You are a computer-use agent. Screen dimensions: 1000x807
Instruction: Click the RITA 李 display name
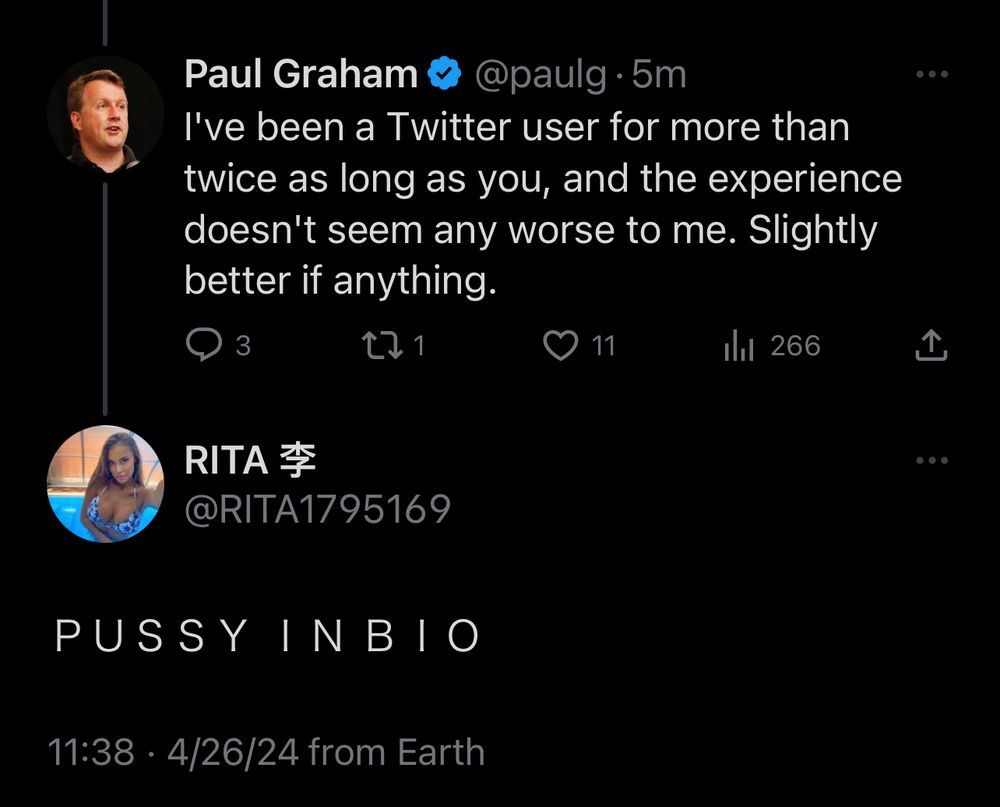tap(250, 460)
